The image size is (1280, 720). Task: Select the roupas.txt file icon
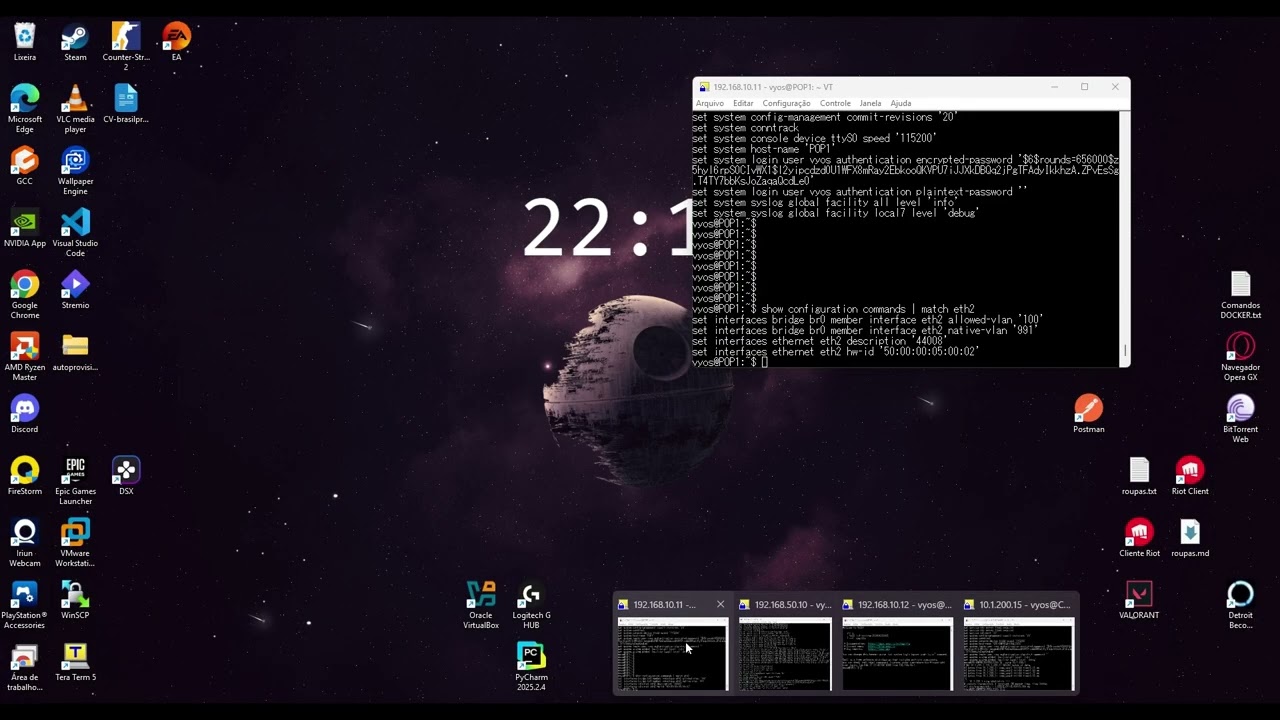click(x=1140, y=476)
